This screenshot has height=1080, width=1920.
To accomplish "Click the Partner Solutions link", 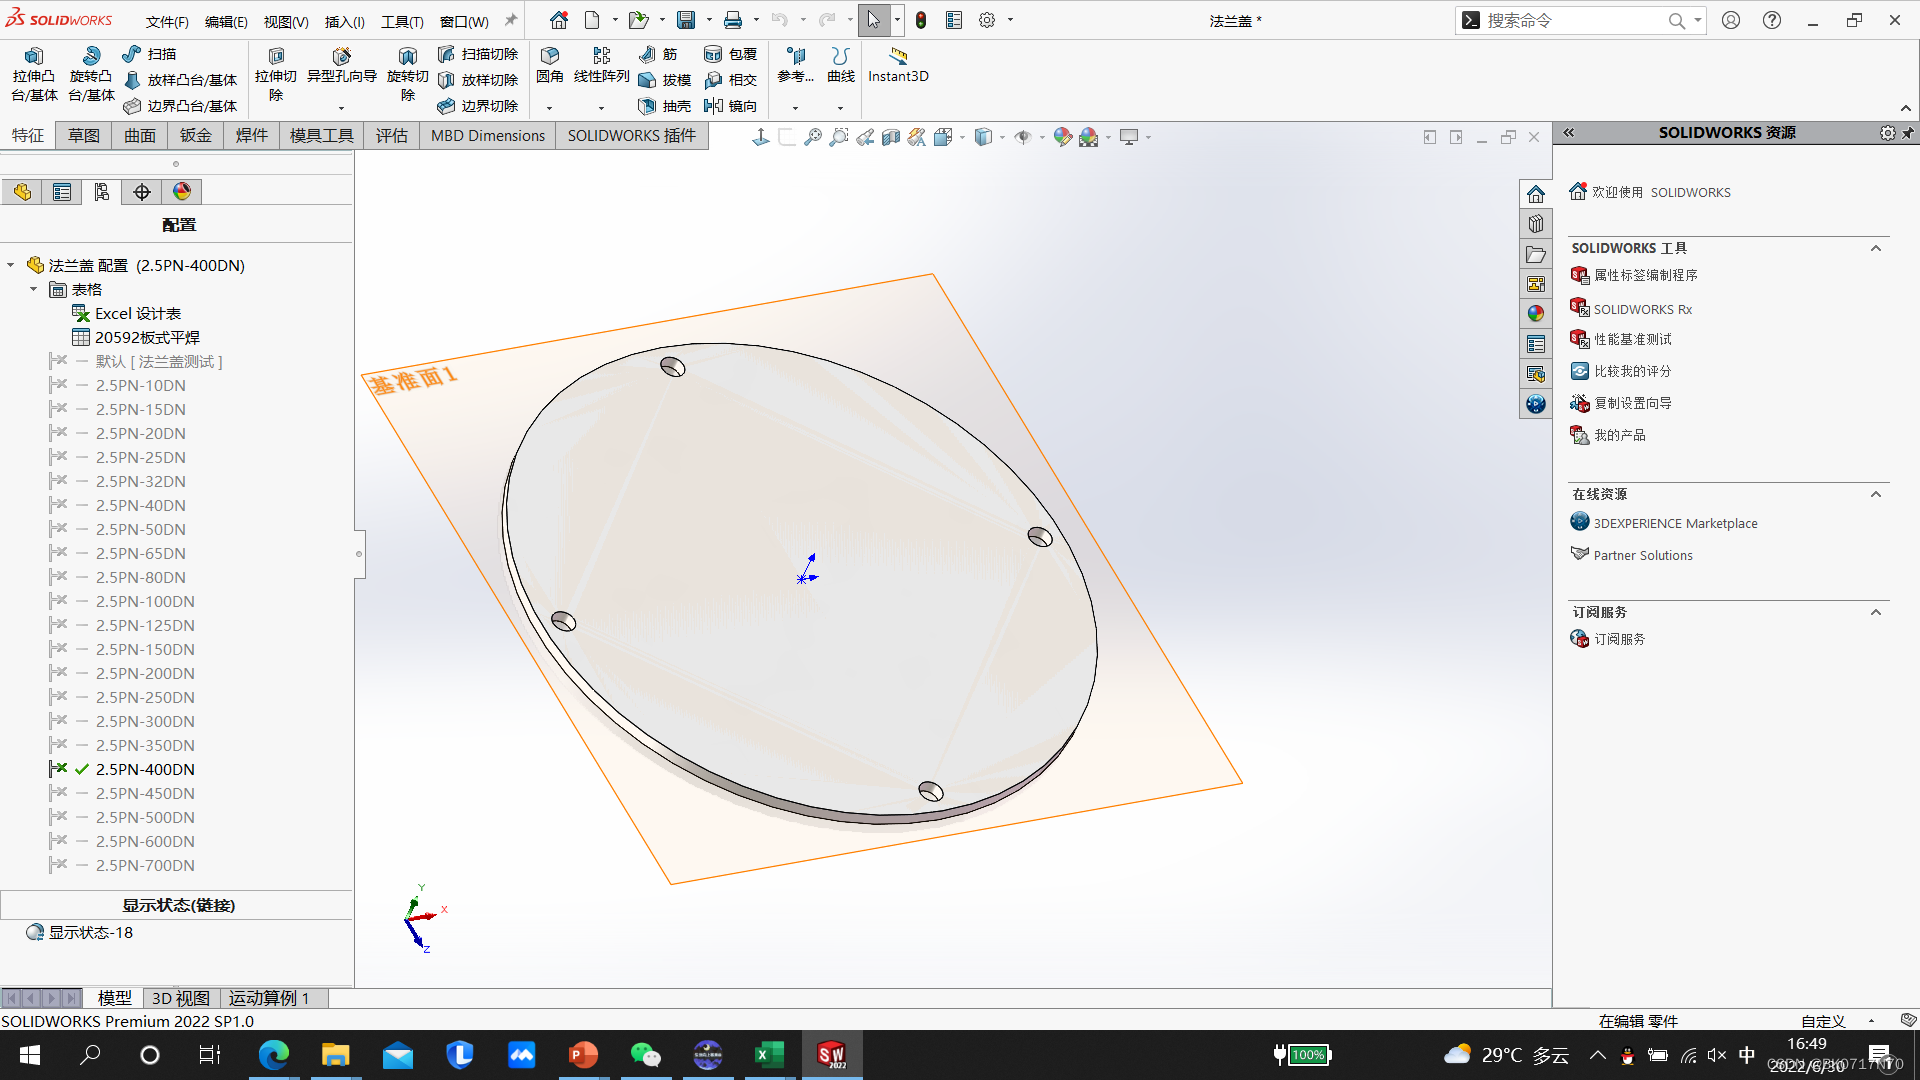I will [1643, 555].
